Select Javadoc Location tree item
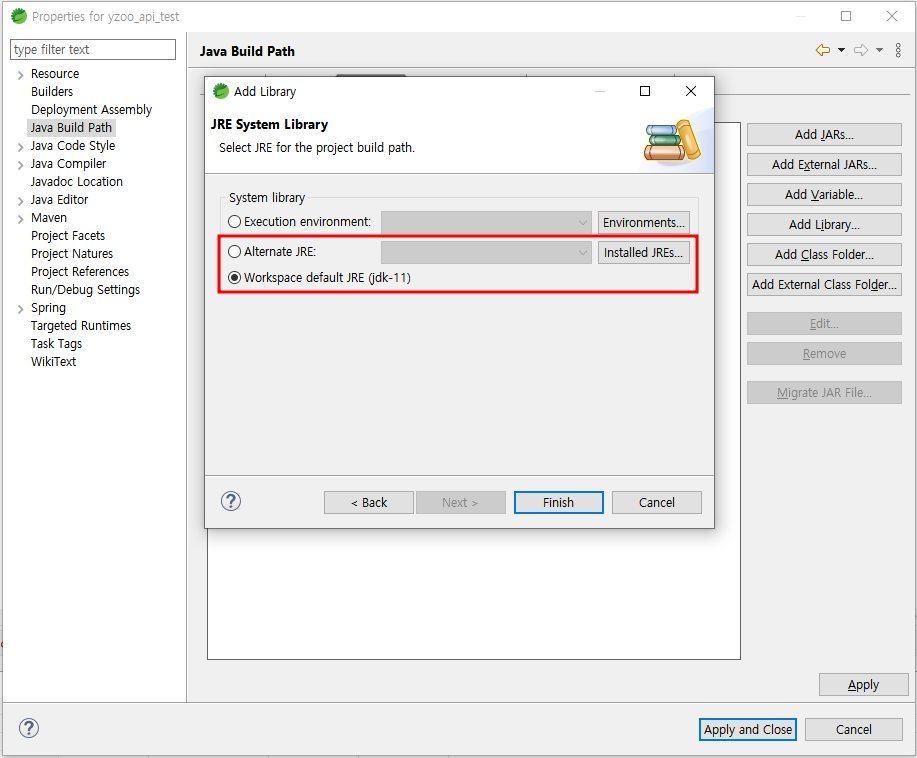This screenshot has height=758, width=917. click(77, 181)
